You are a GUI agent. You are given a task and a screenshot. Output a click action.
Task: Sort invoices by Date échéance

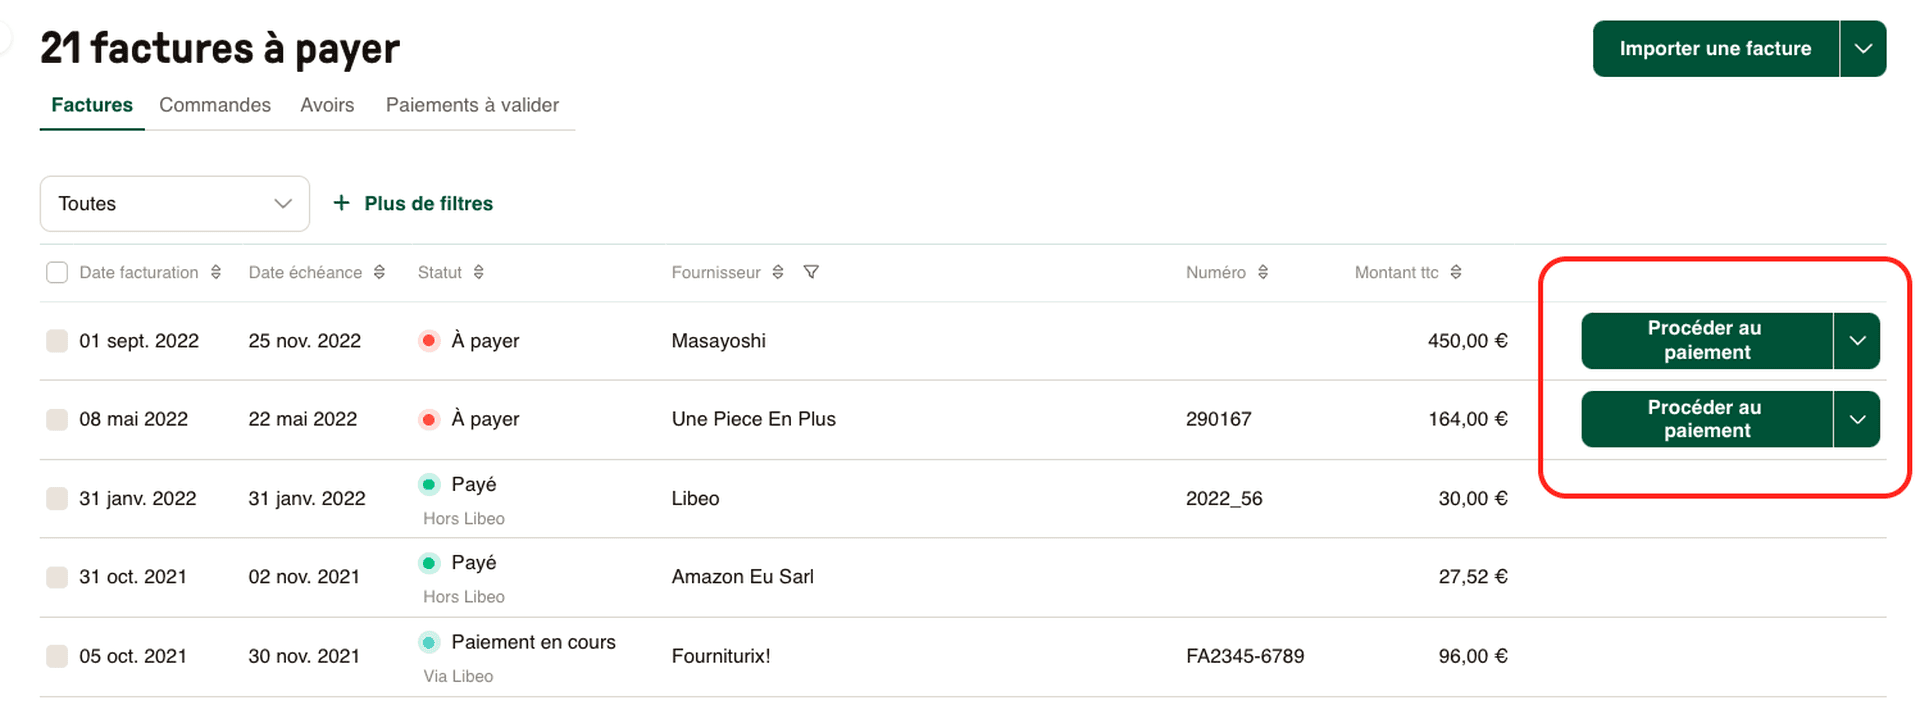[379, 272]
